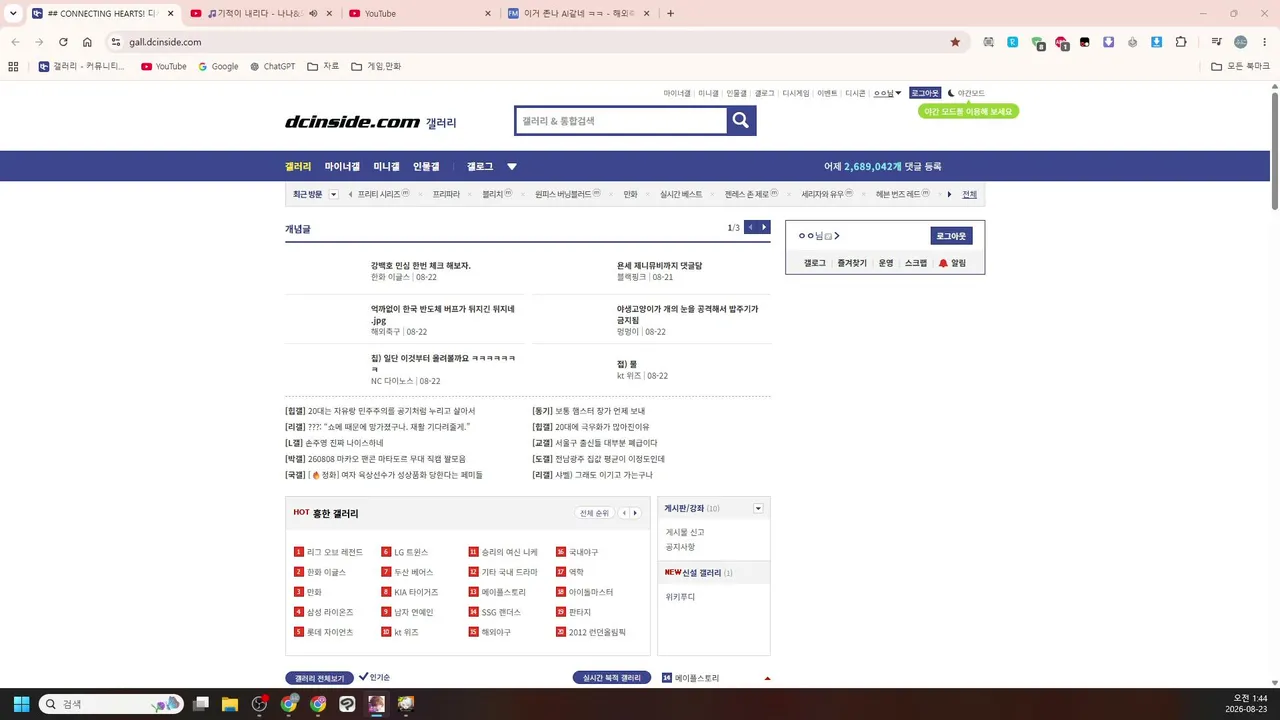This screenshot has width=1280, height=720.
Task: Open the apps grid in bookmarks bar
Action: click(x=13, y=66)
